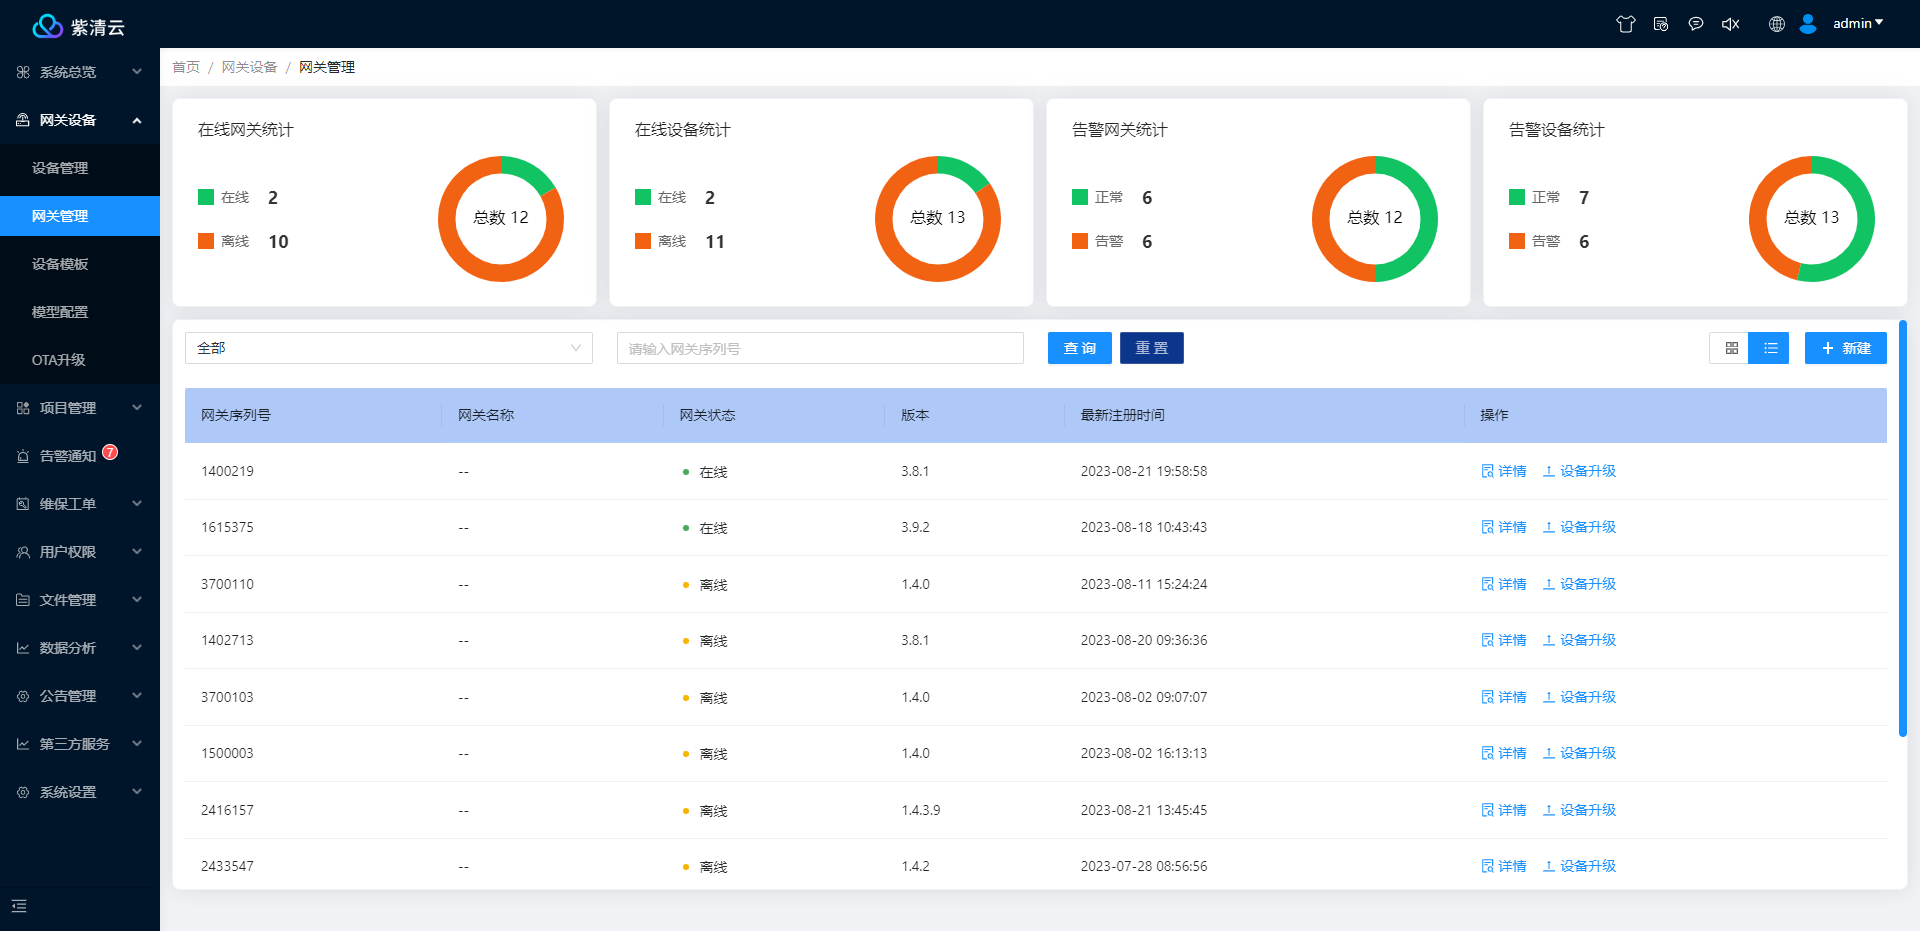Click 设备升级 for gateway 2433547
The height and width of the screenshot is (931, 1920).
[x=1580, y=866]
